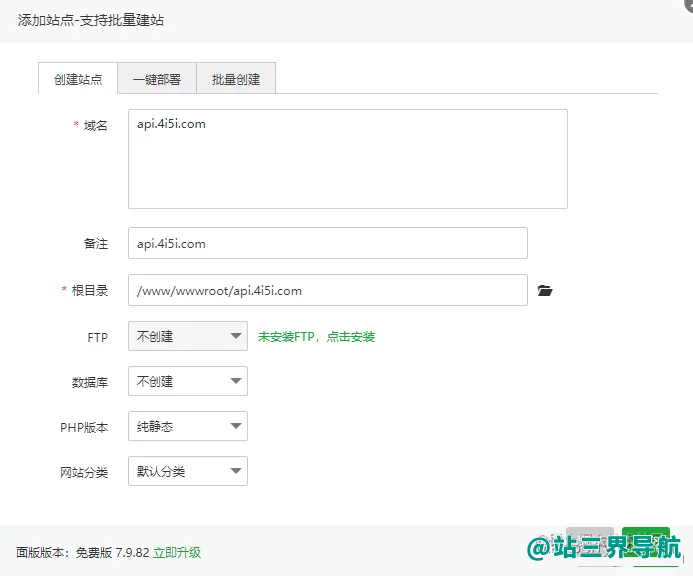
Task: Focus the 备注 input field
Action: 328,243
